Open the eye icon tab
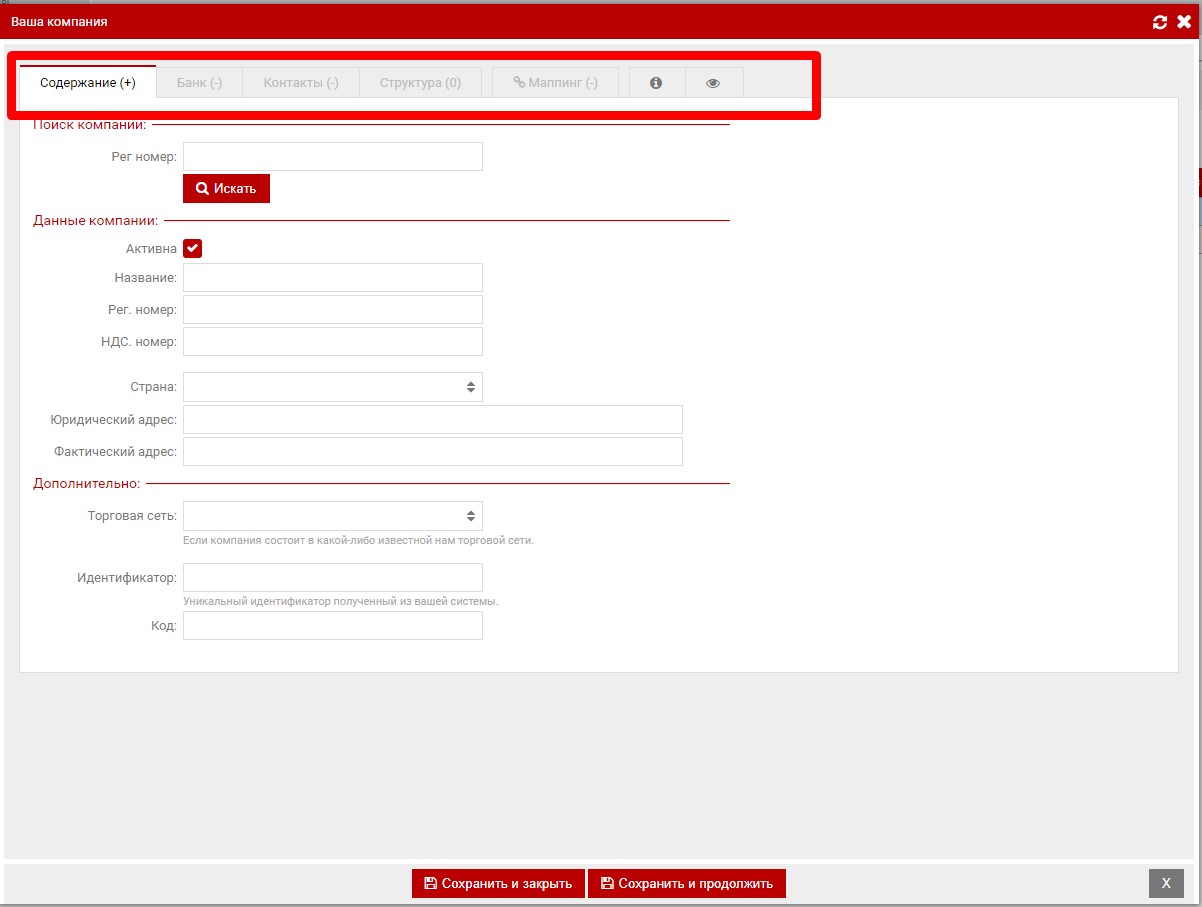Viewport: 1202px width, 907px height. click(x=713, y=83)
